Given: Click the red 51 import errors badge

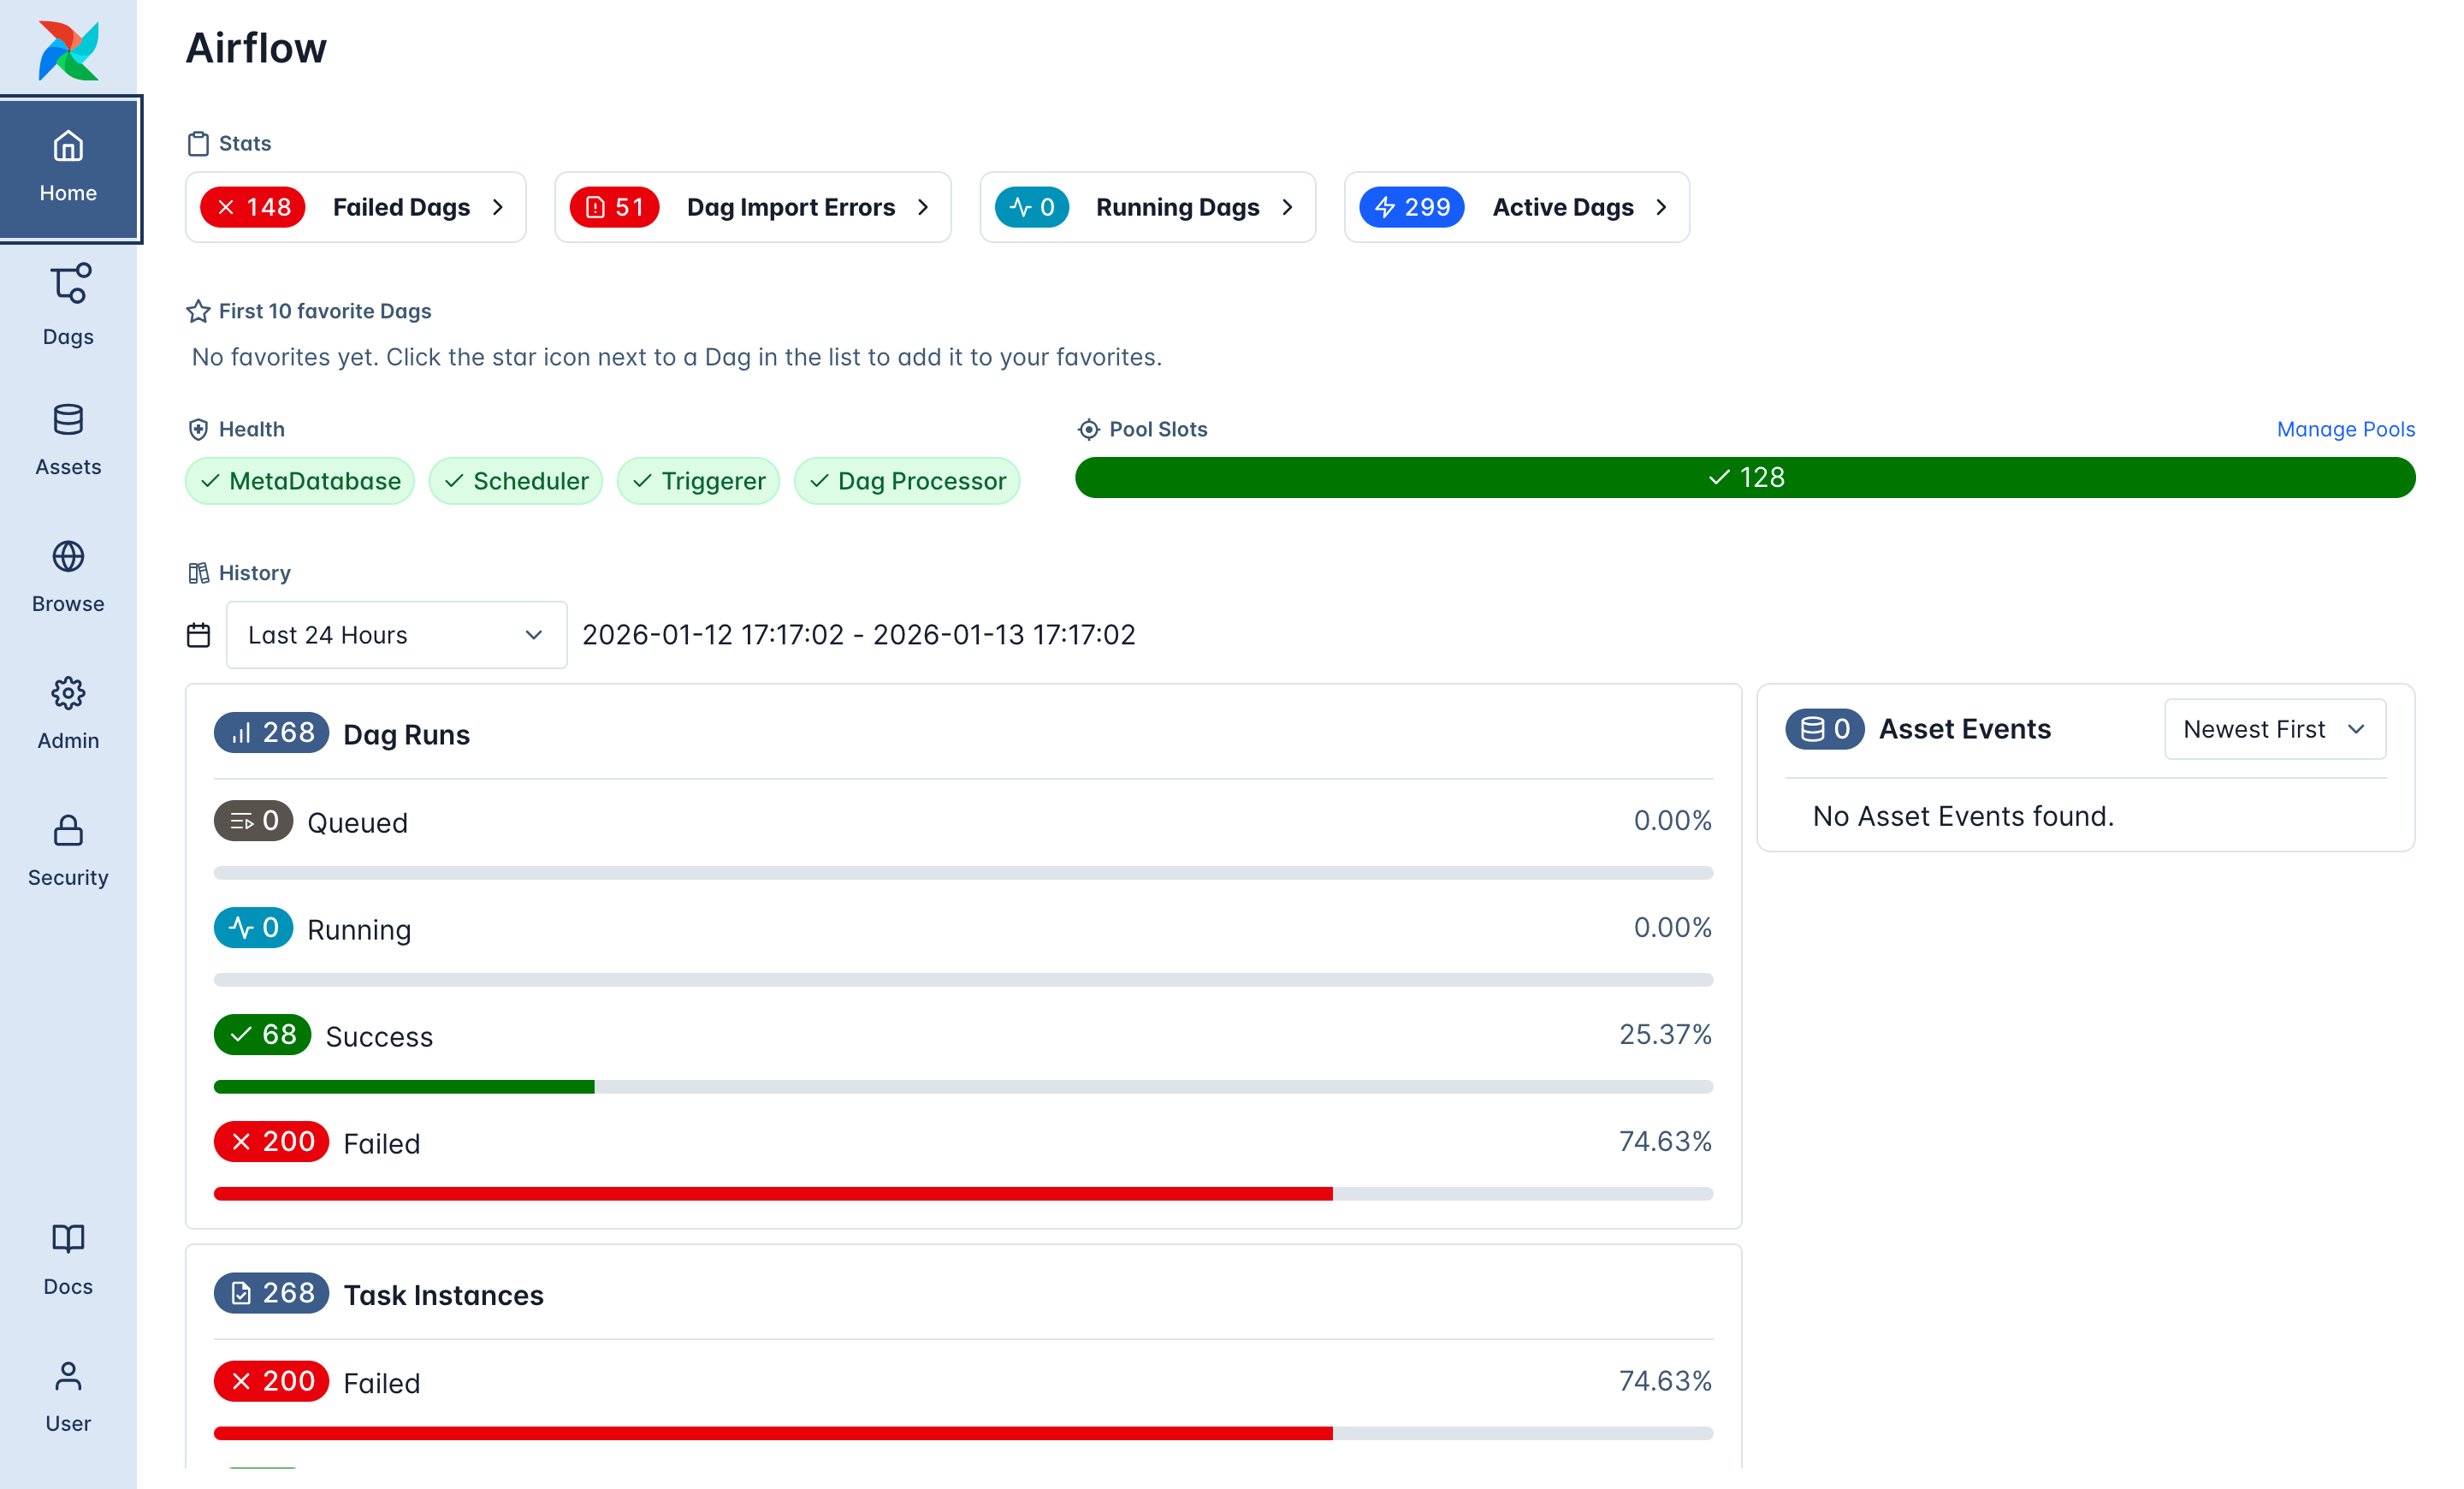Looking at the screenshot, I should 614,207.
